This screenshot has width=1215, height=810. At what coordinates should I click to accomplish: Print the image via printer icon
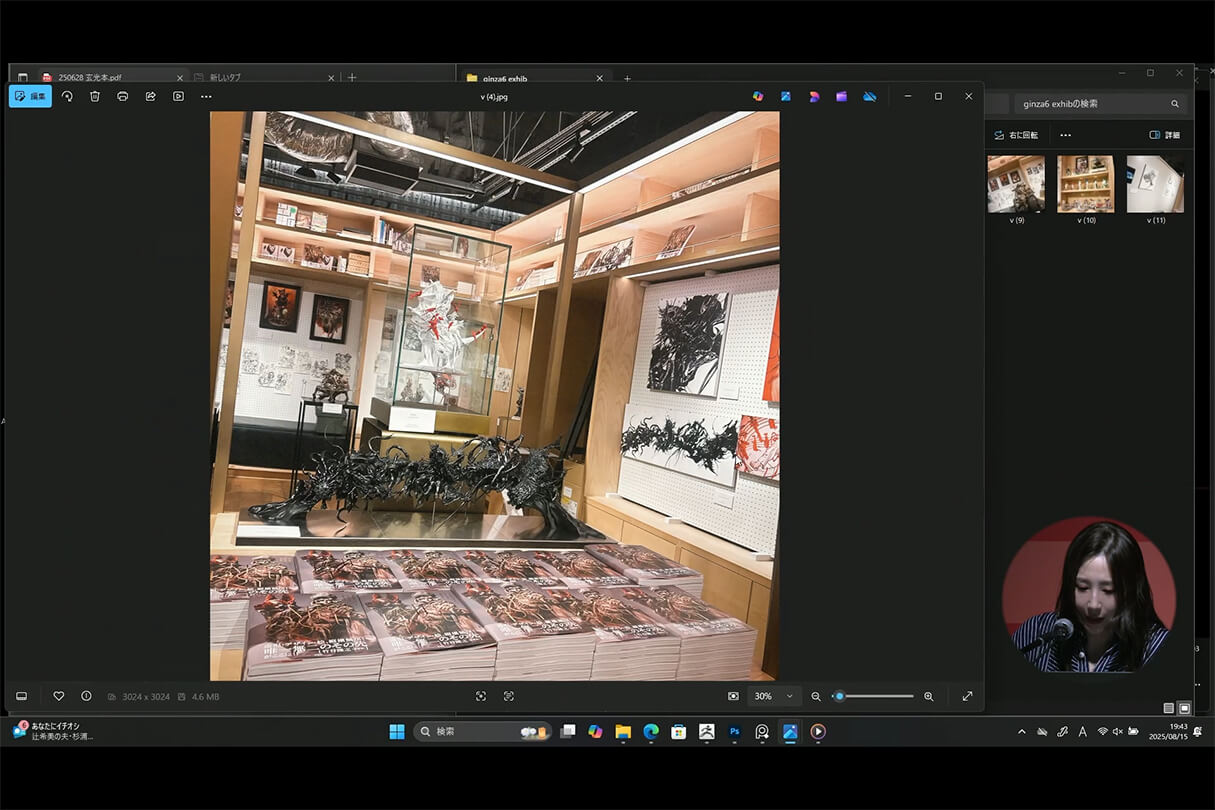[x=122, y=96]
